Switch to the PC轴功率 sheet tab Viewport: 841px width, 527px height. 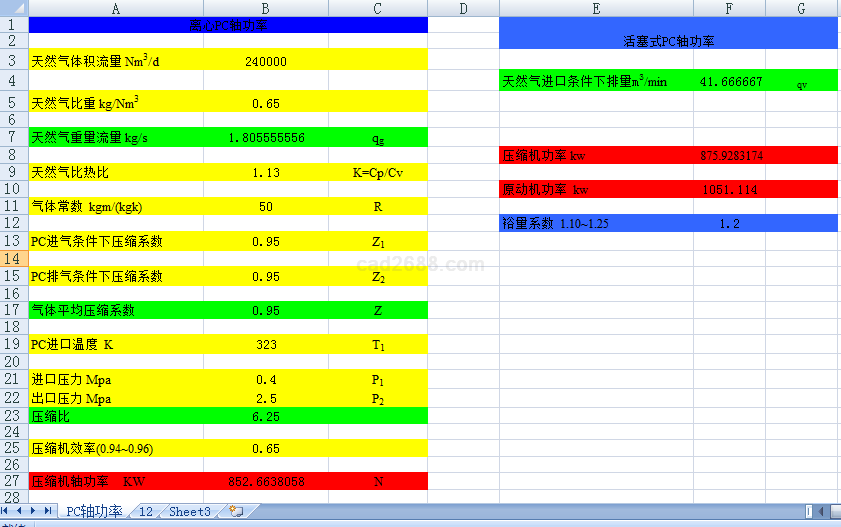[94, 511]
